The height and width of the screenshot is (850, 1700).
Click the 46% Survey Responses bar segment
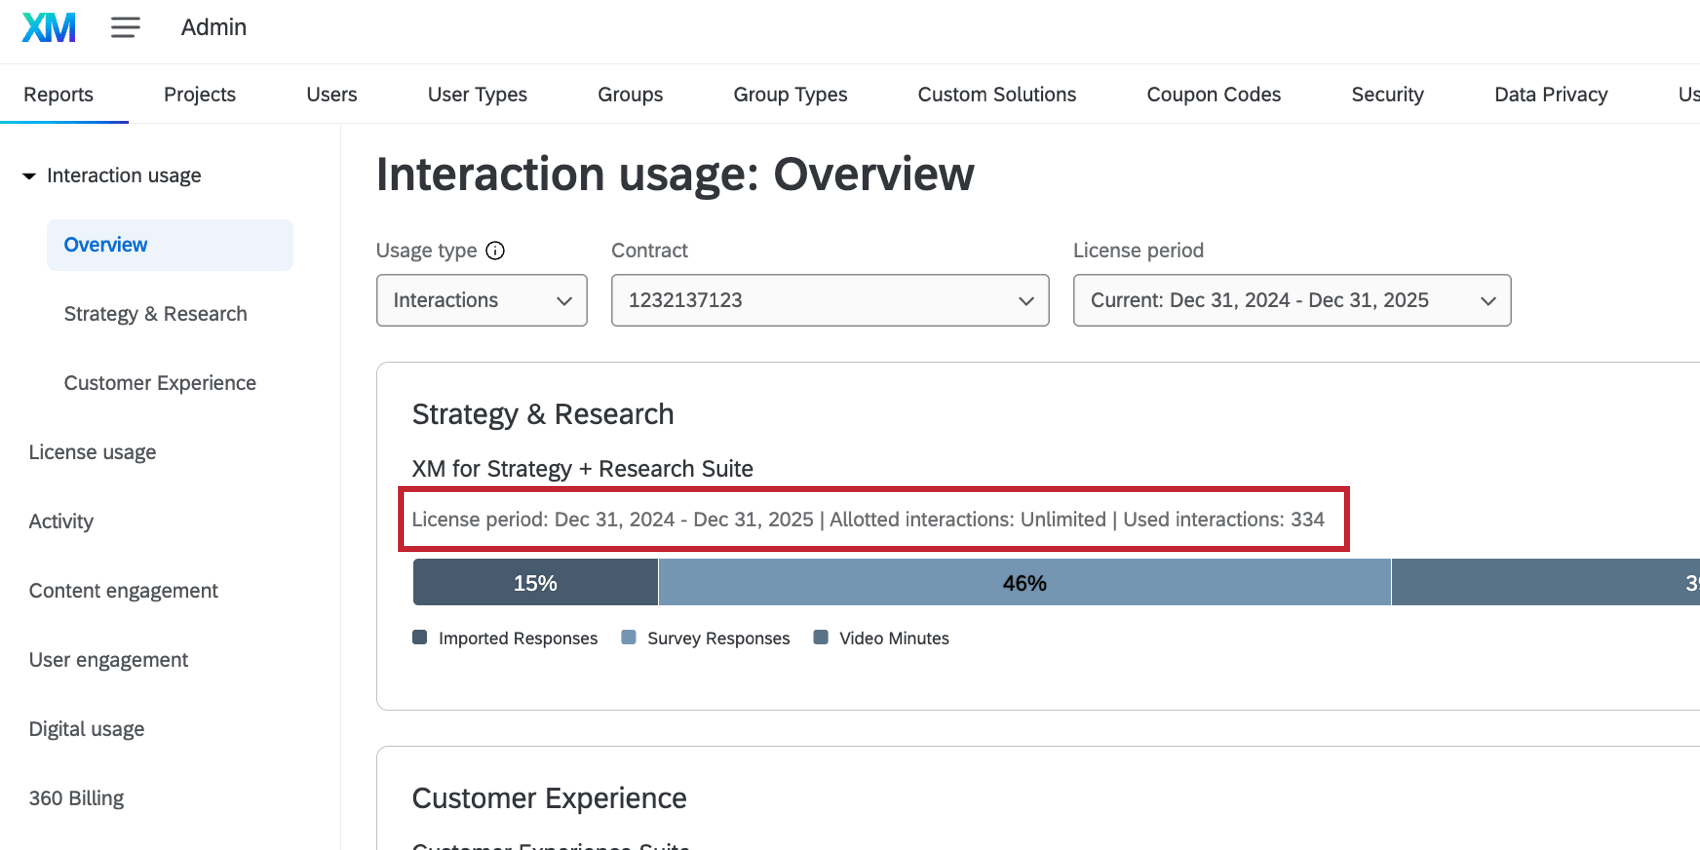point(1024,583)
